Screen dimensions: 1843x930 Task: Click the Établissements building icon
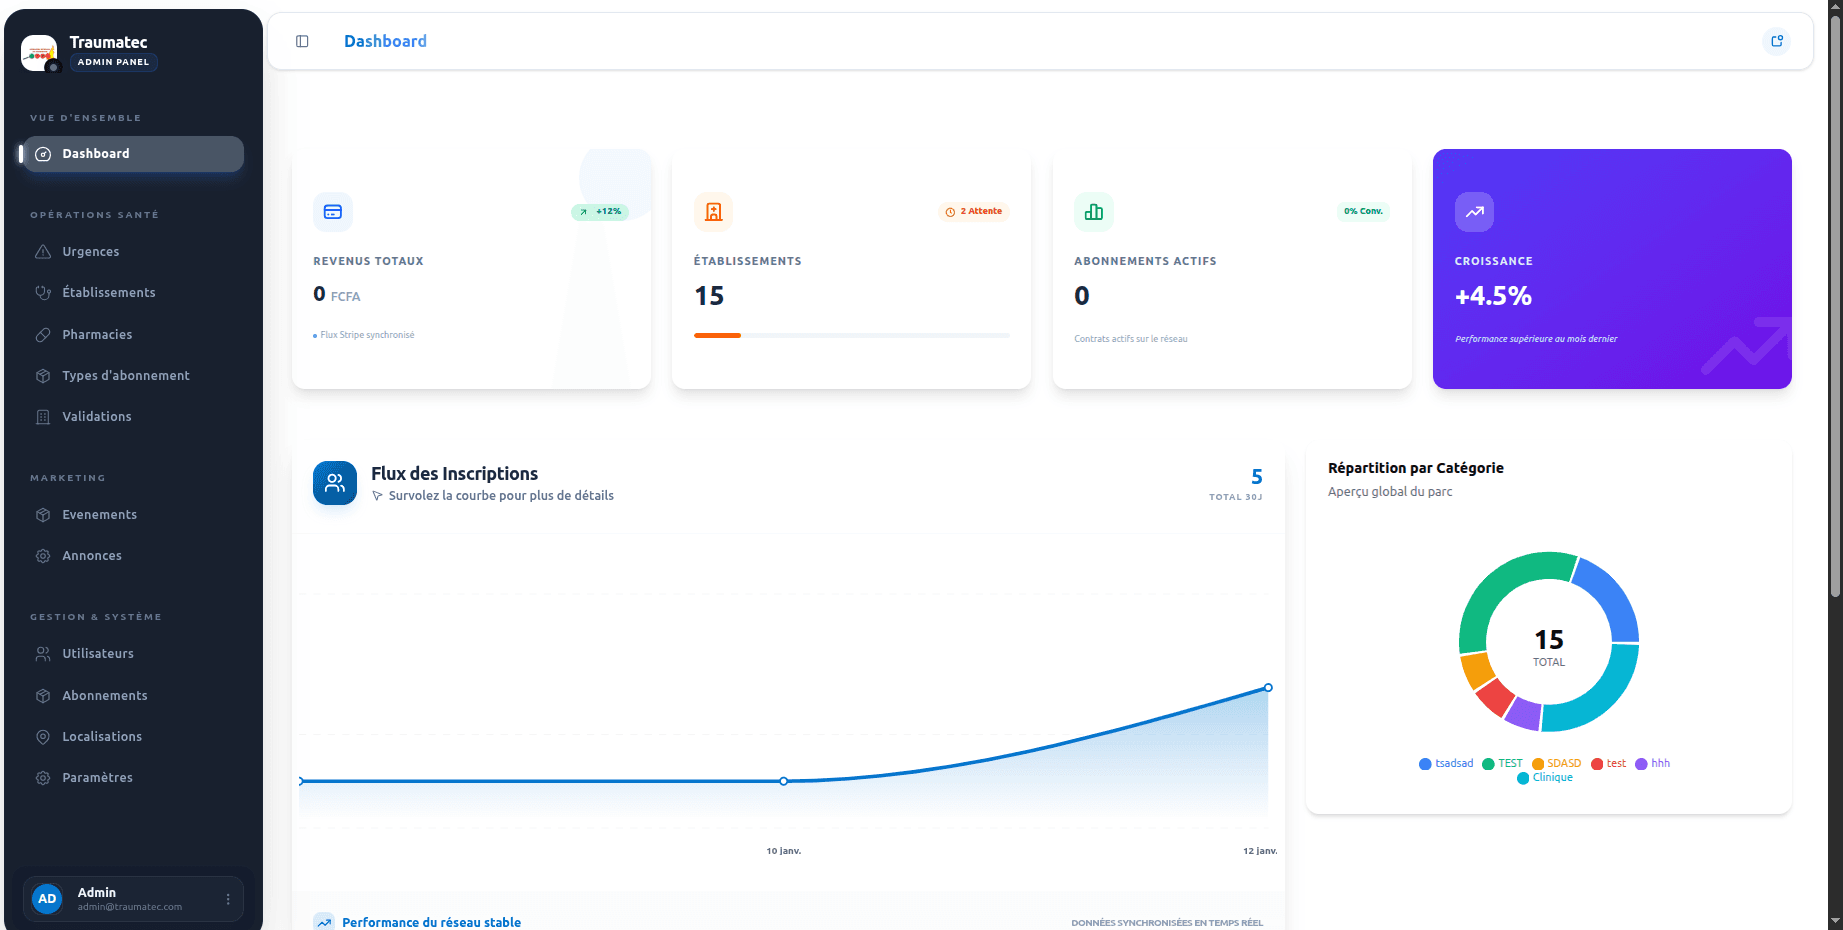(x=713, y=212)
